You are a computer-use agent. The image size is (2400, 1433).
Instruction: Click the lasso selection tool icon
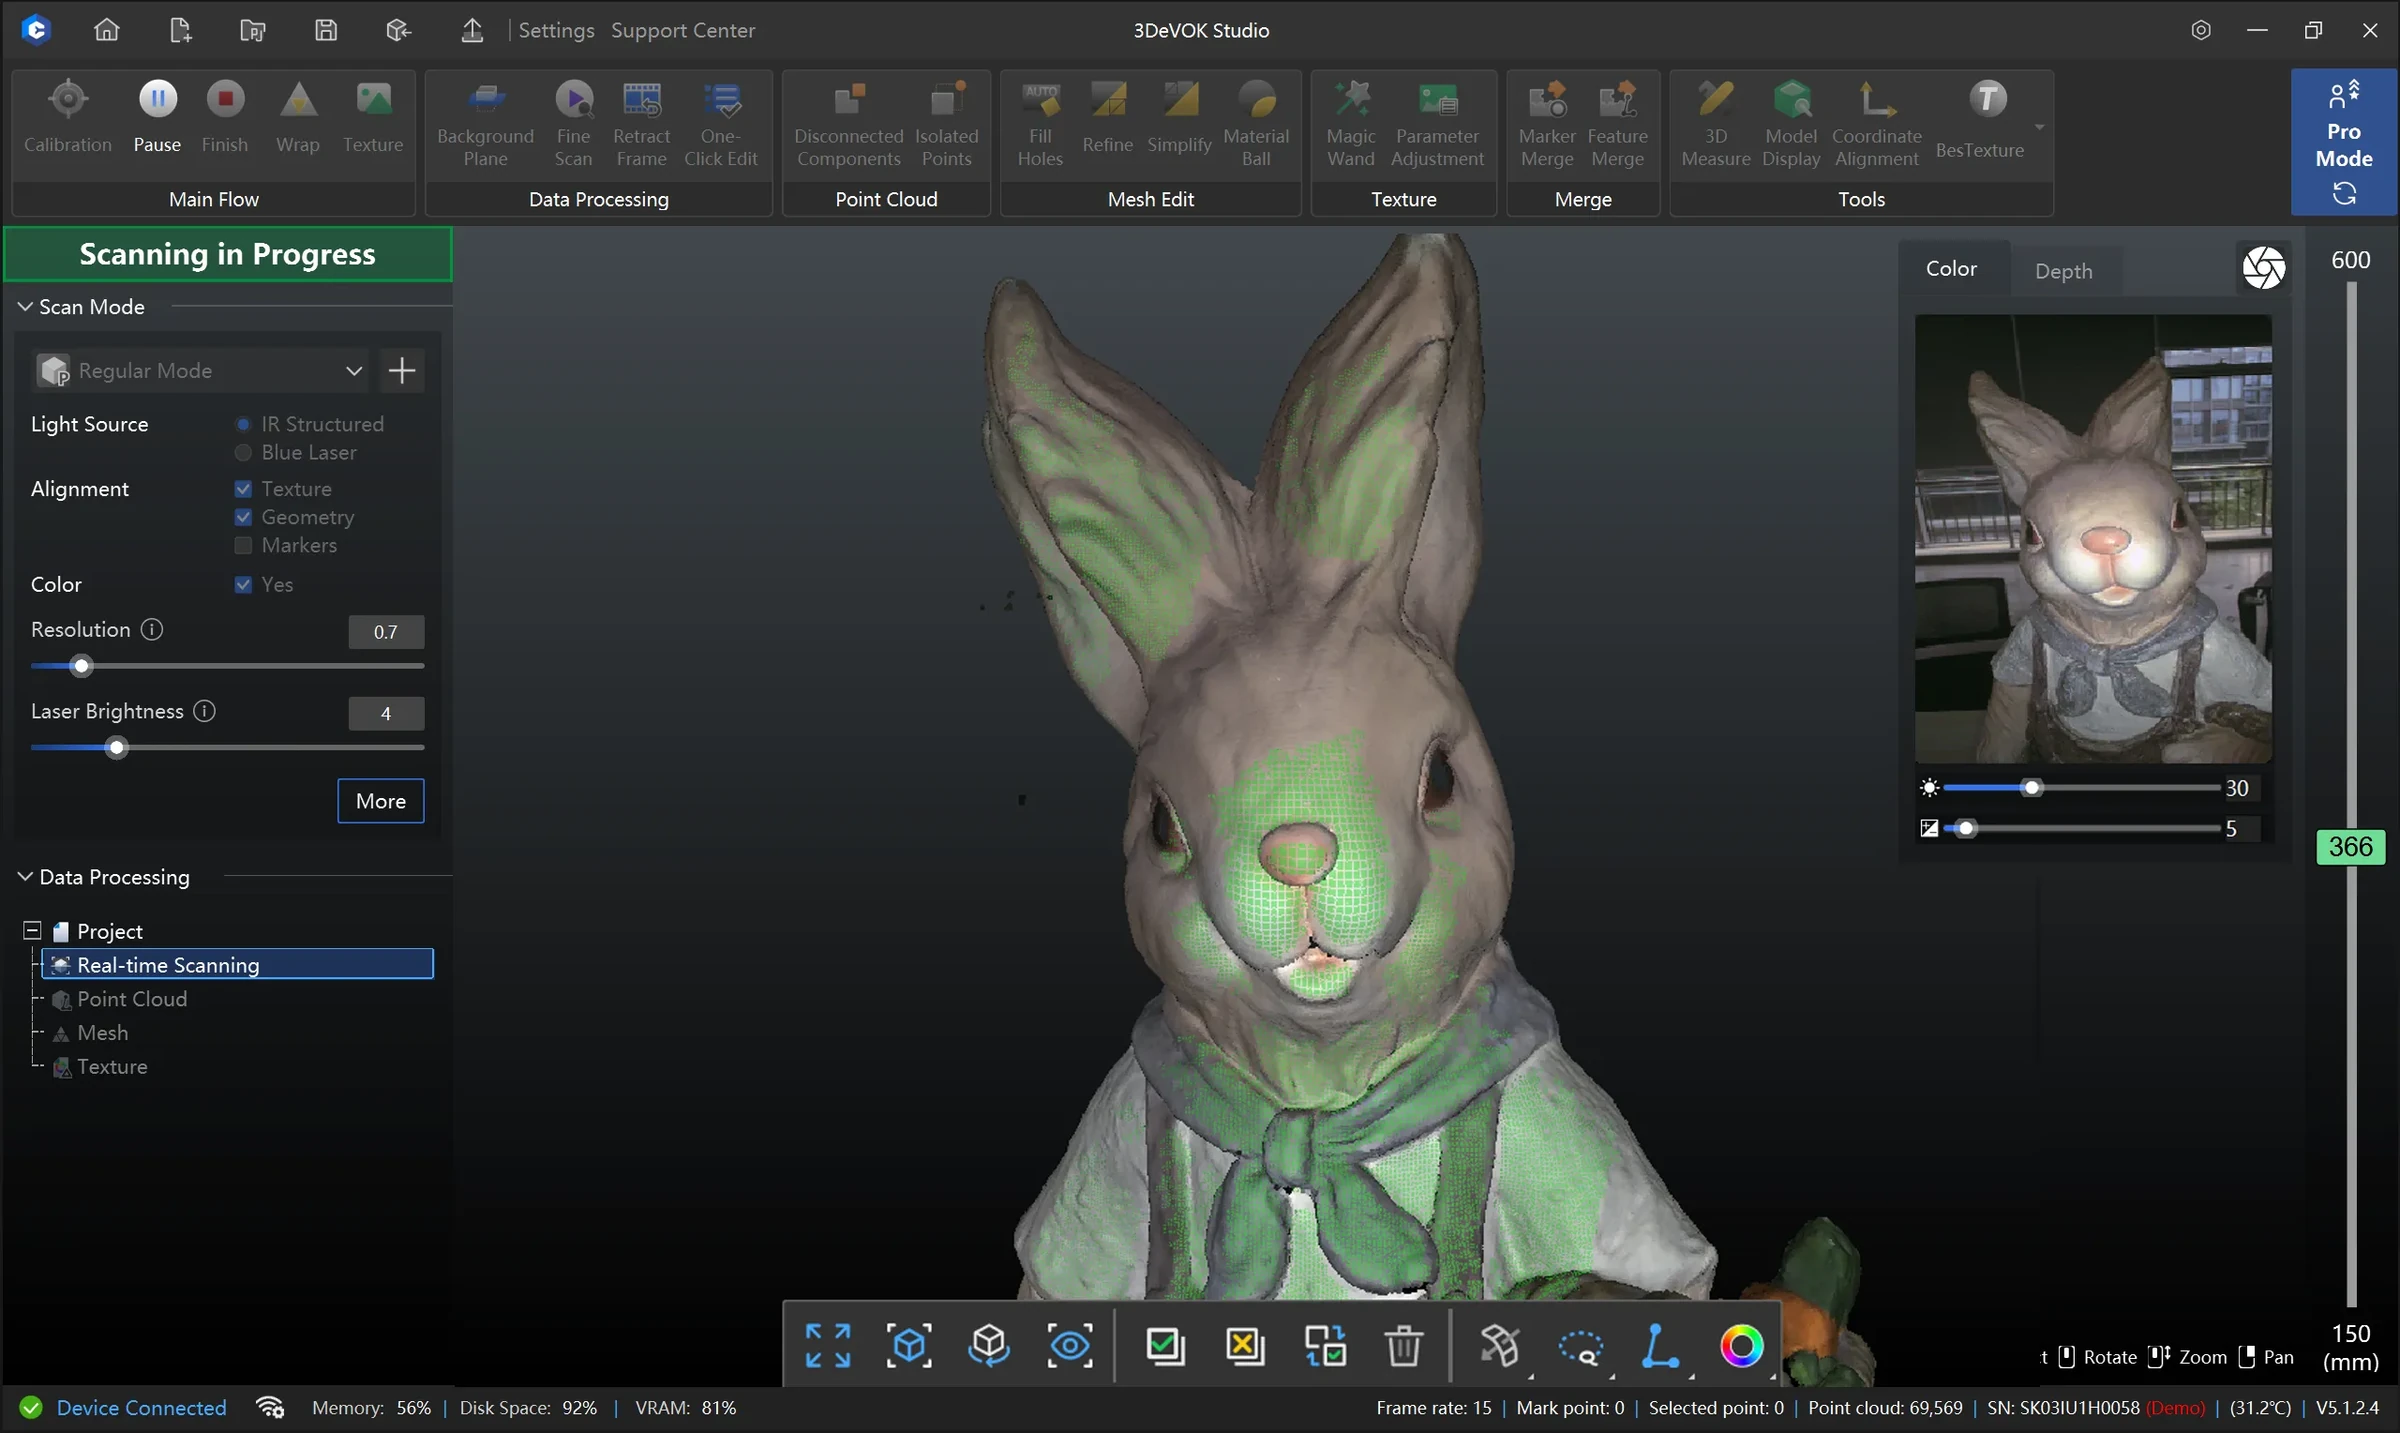coord(1581,1346)
